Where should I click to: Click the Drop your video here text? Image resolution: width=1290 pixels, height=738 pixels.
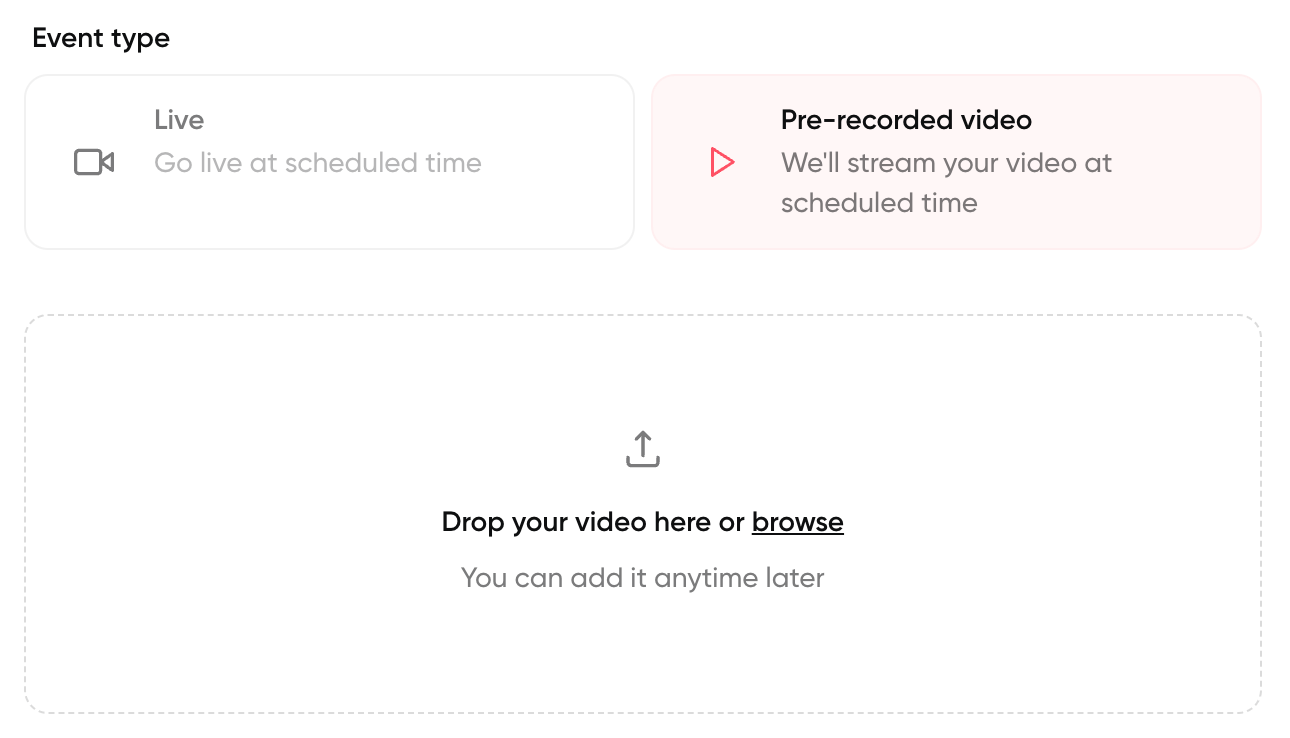tap(592, 521)
